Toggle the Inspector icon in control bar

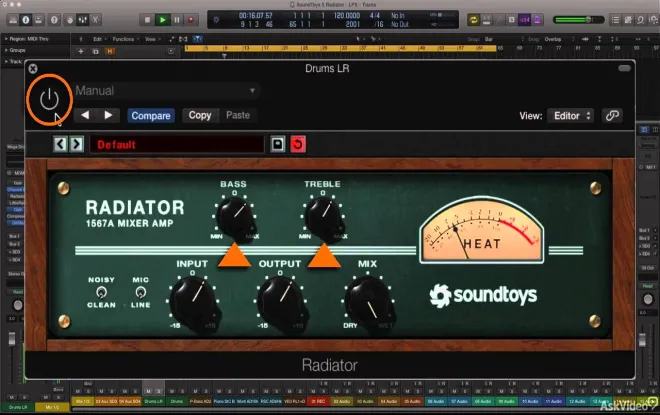point(26,20)
